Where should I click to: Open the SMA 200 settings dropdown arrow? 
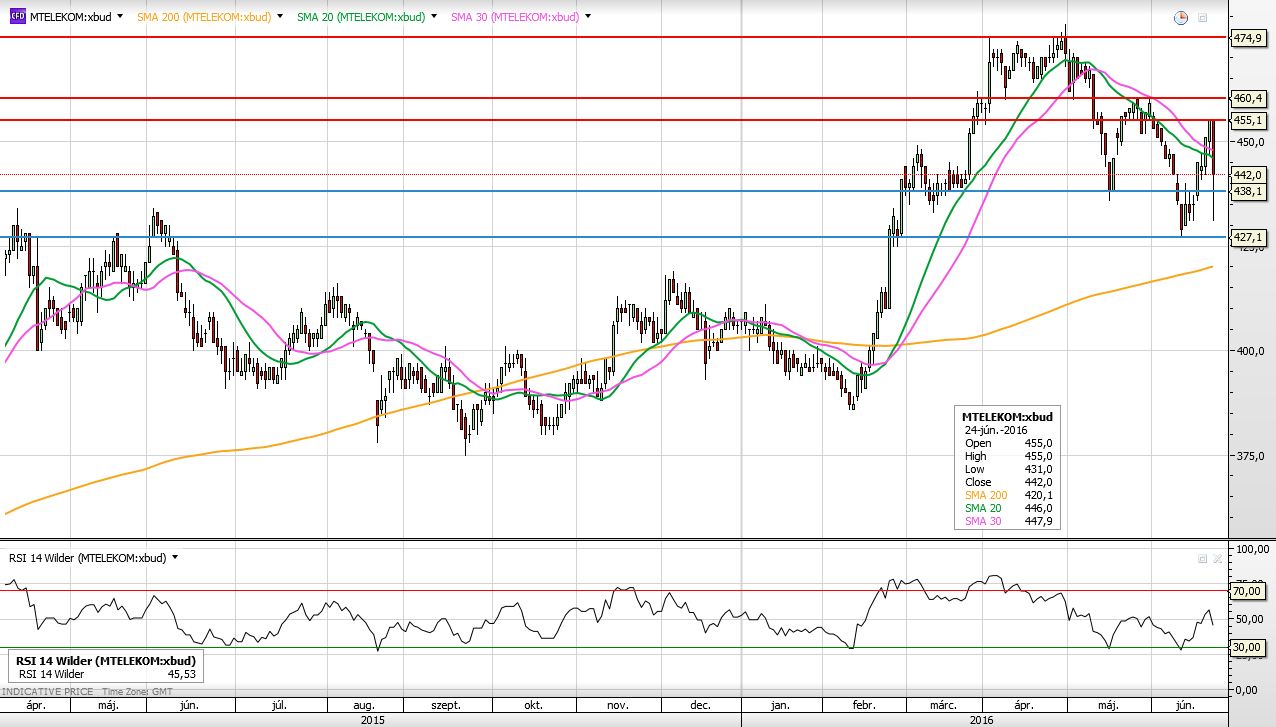click(279, 16)
